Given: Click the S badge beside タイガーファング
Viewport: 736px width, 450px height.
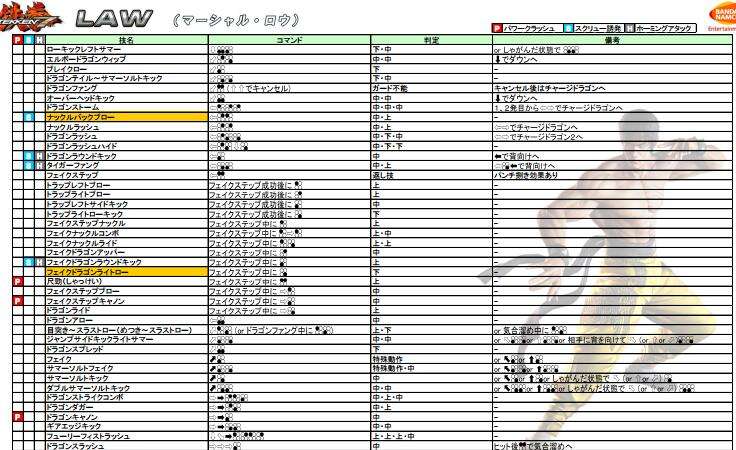Looking at the screenshot, I should pos(29,165).
